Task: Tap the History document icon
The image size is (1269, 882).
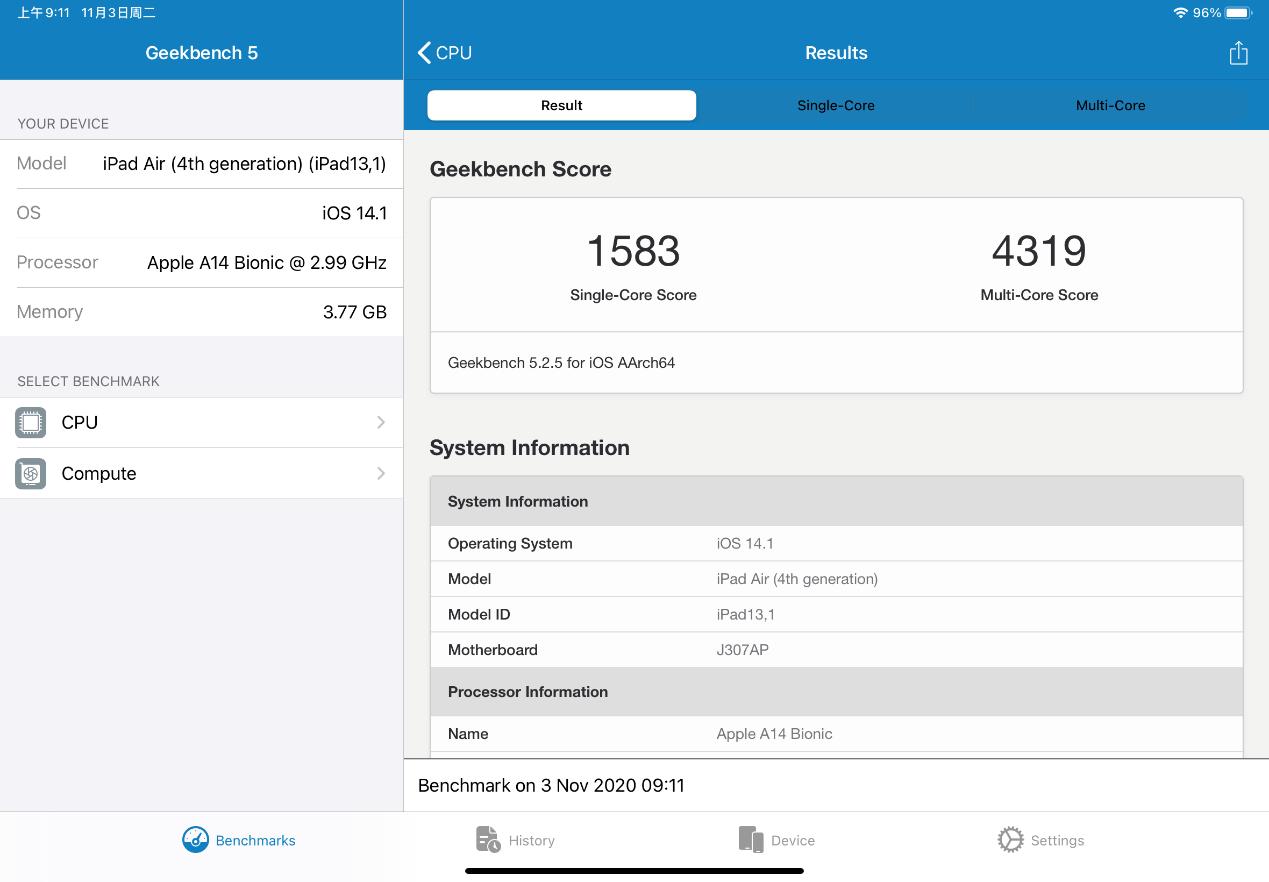Action: tap(488, 840)
